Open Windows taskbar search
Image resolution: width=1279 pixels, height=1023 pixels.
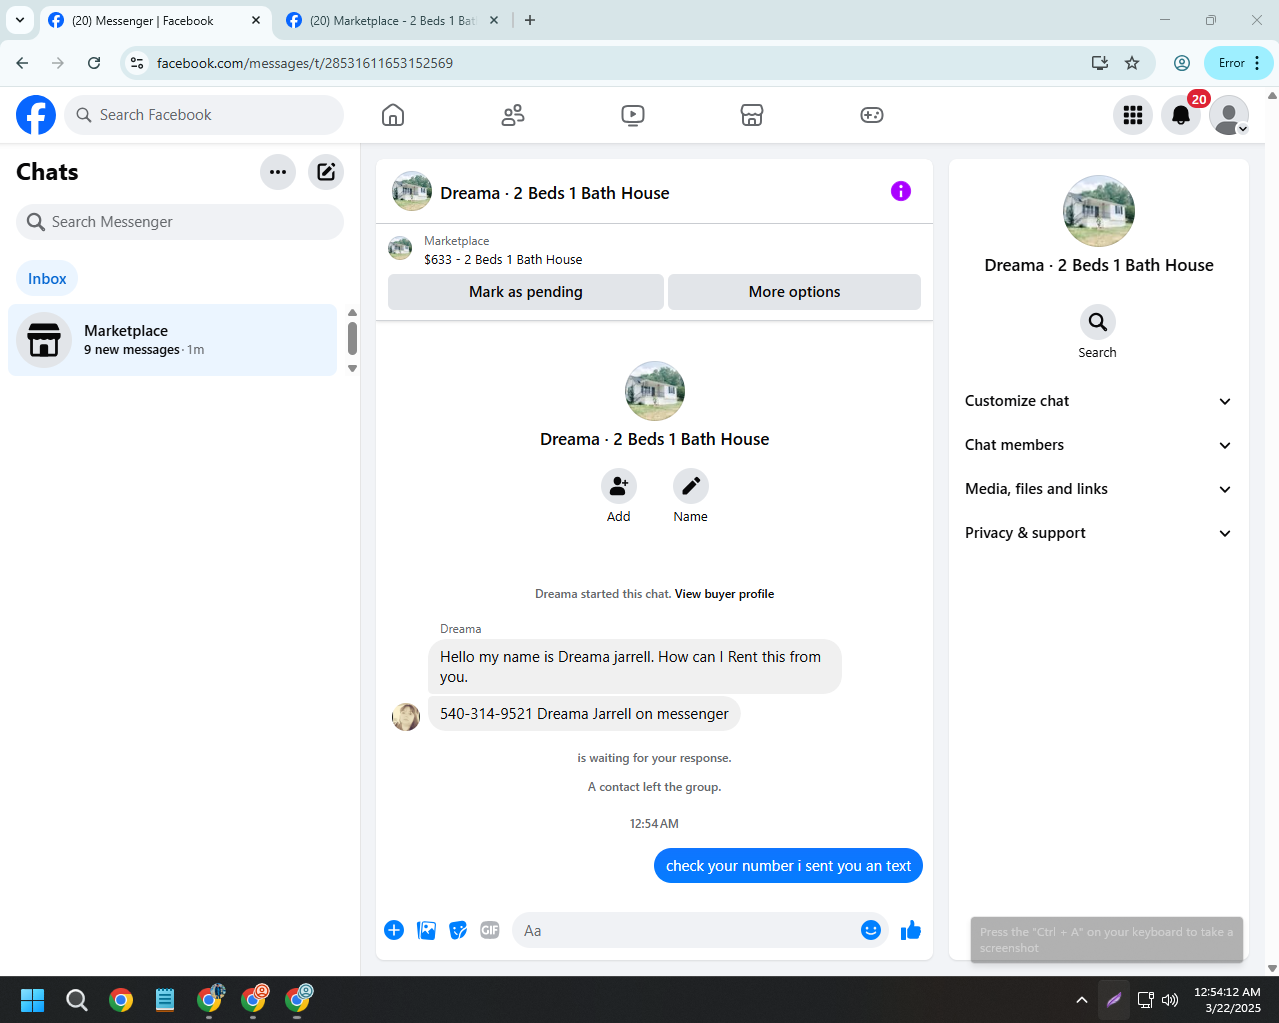tap(77, 999)
